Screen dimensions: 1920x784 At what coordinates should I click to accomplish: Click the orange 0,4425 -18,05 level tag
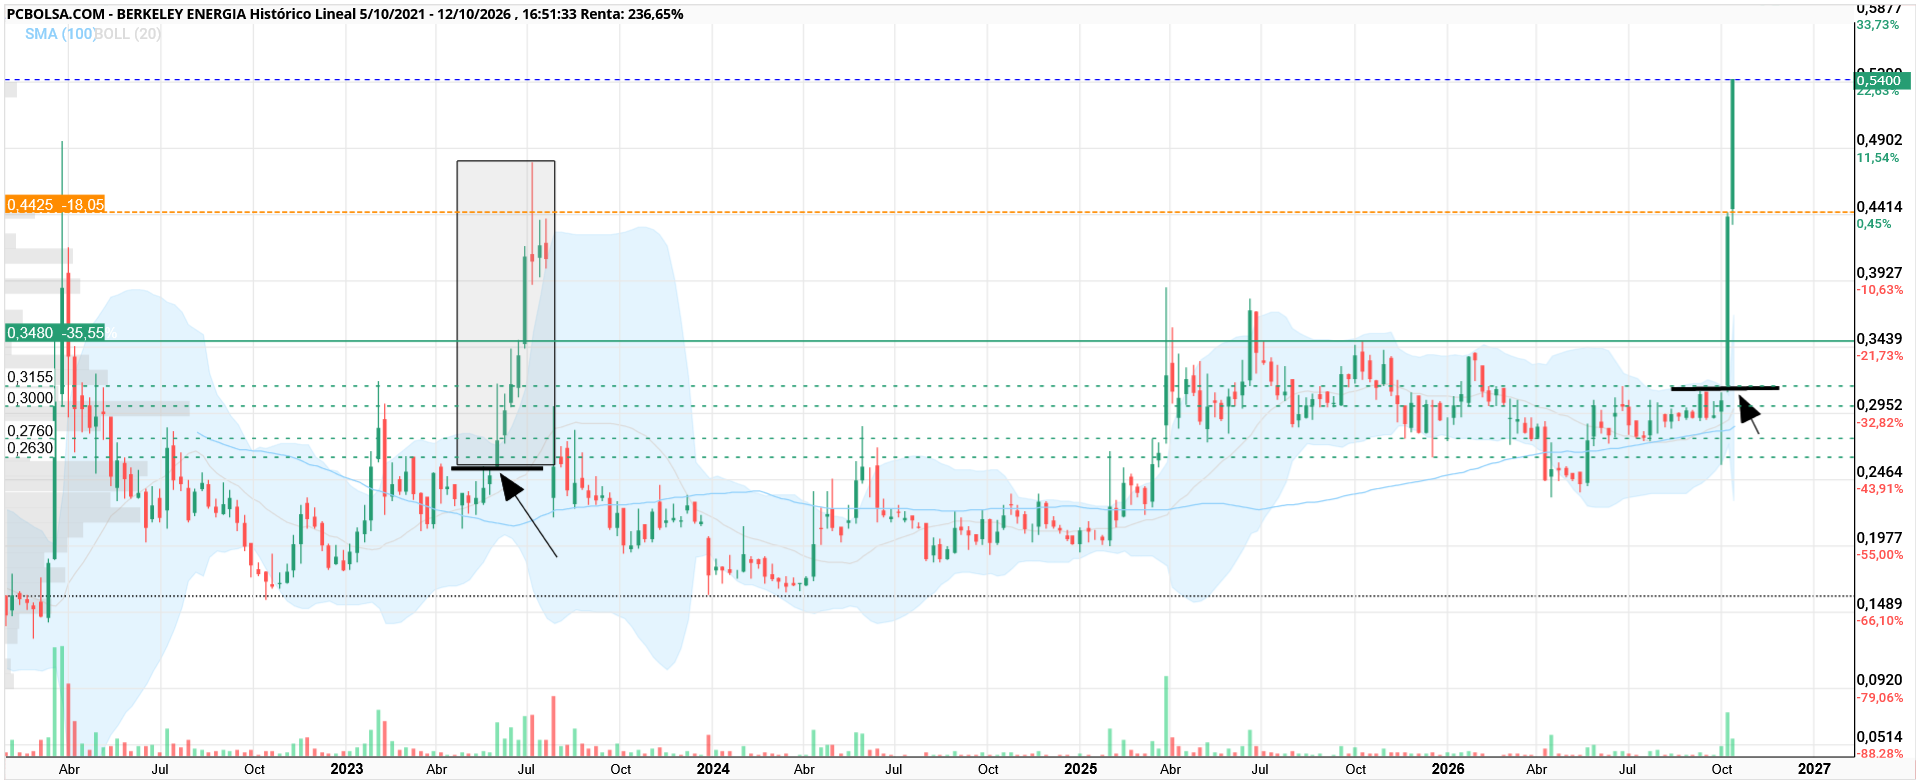[x=55, y=205]
